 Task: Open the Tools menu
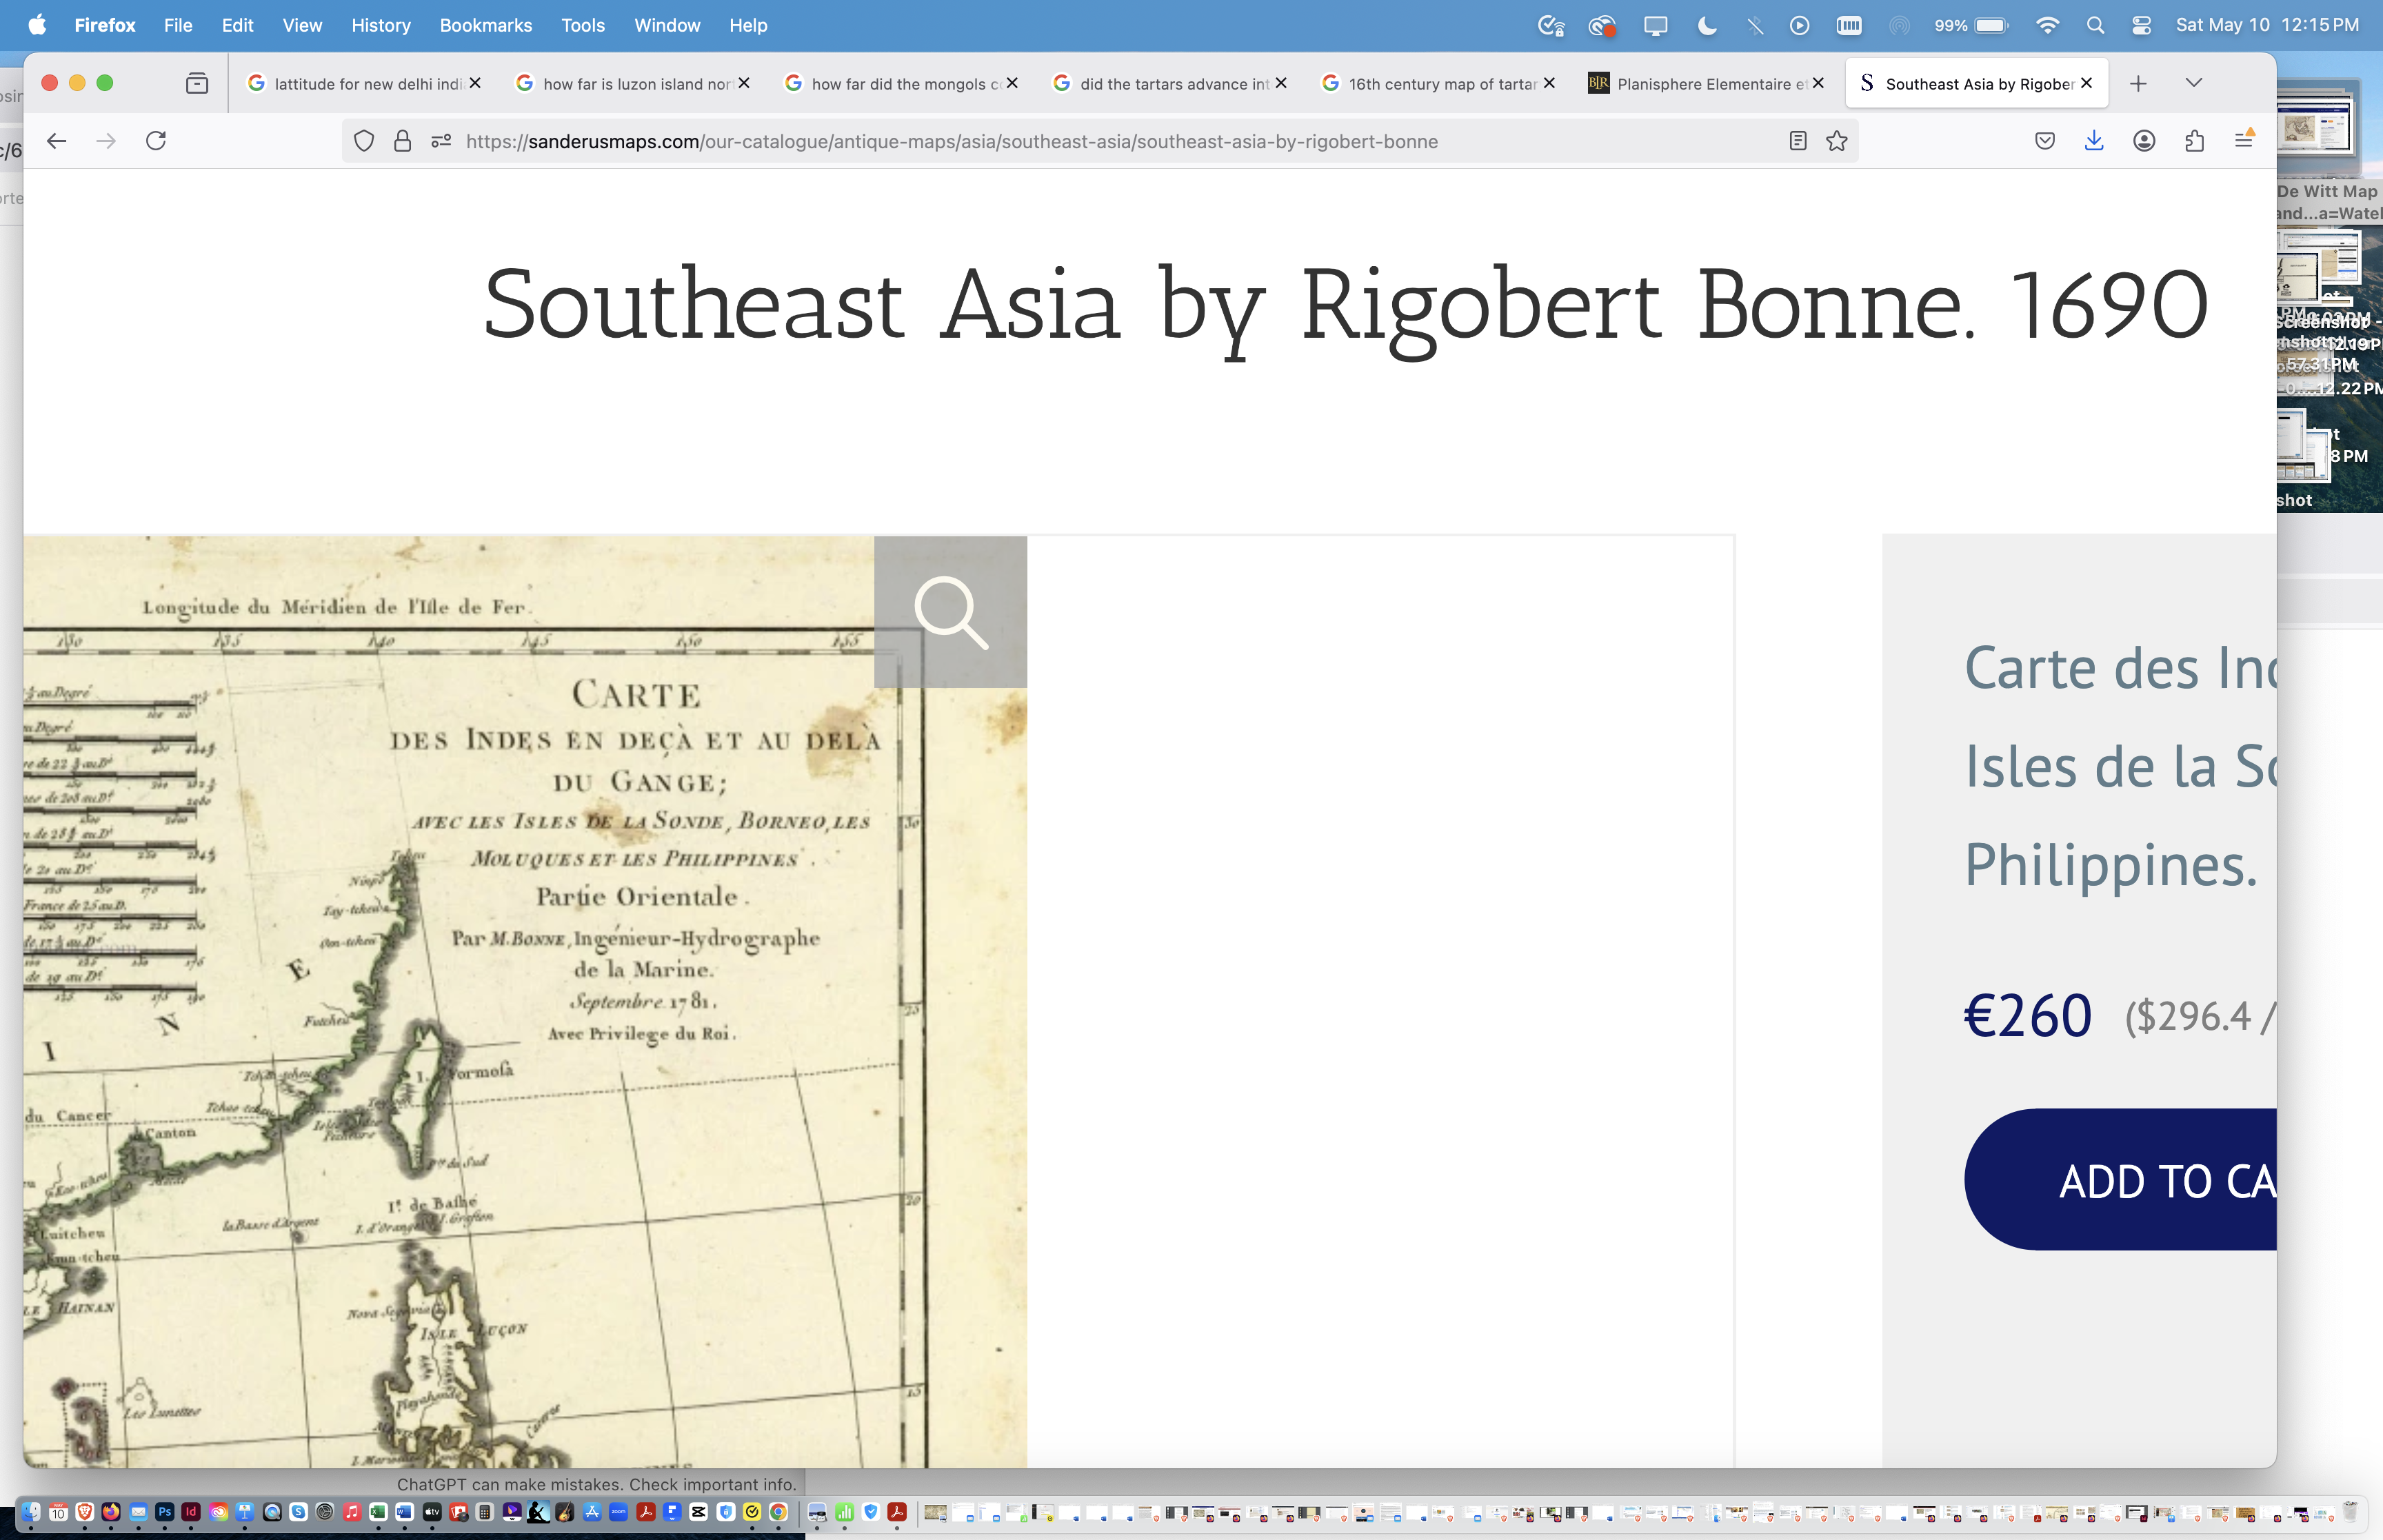pos(583,25)
